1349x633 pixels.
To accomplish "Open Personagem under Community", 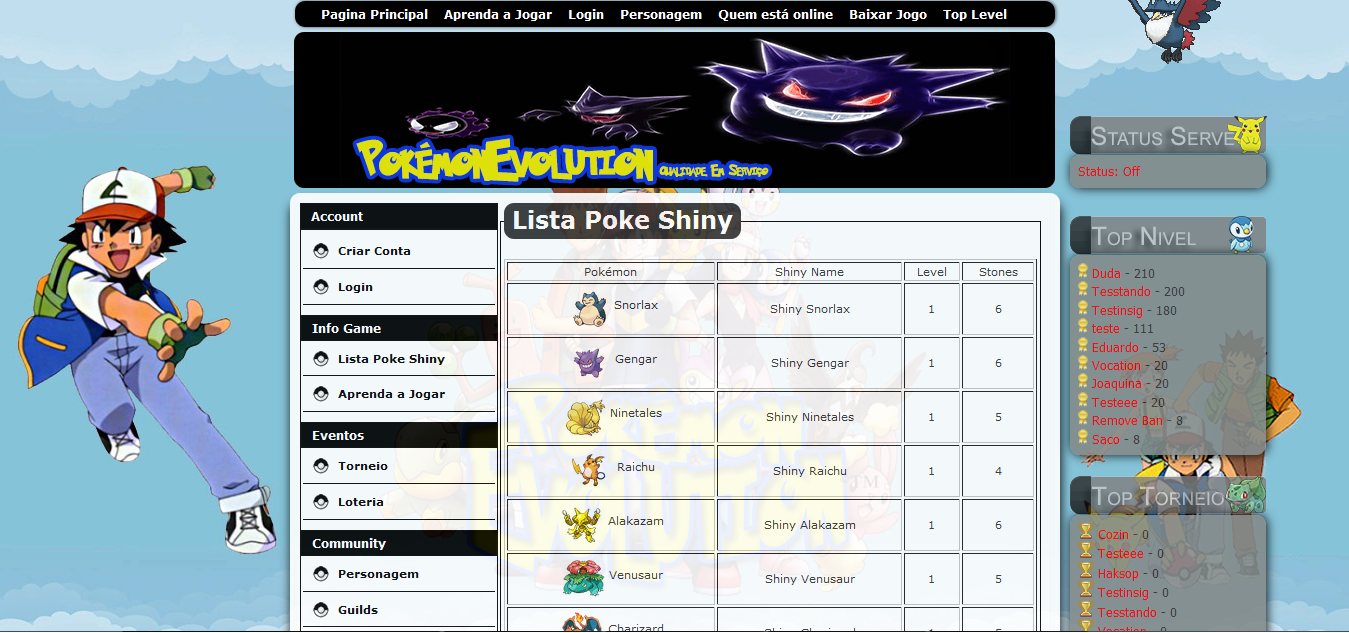I will tap(378, 574).
